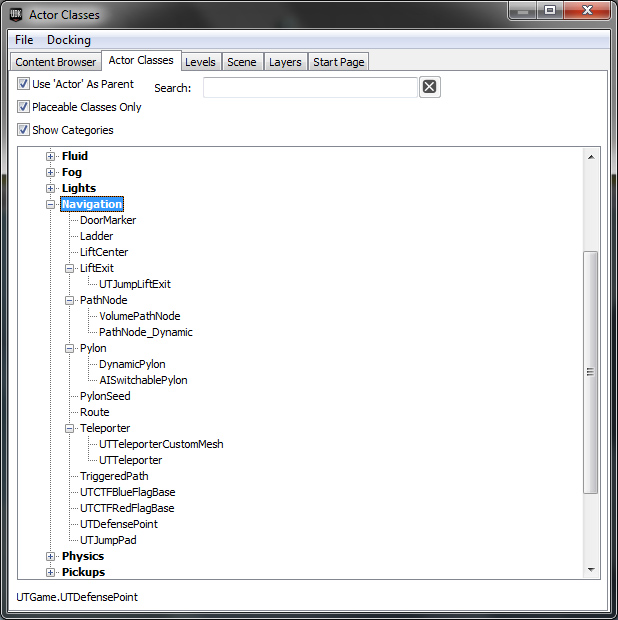Expand the Physics category
Viewport: 618px width, 620px height.
(51, 556)
